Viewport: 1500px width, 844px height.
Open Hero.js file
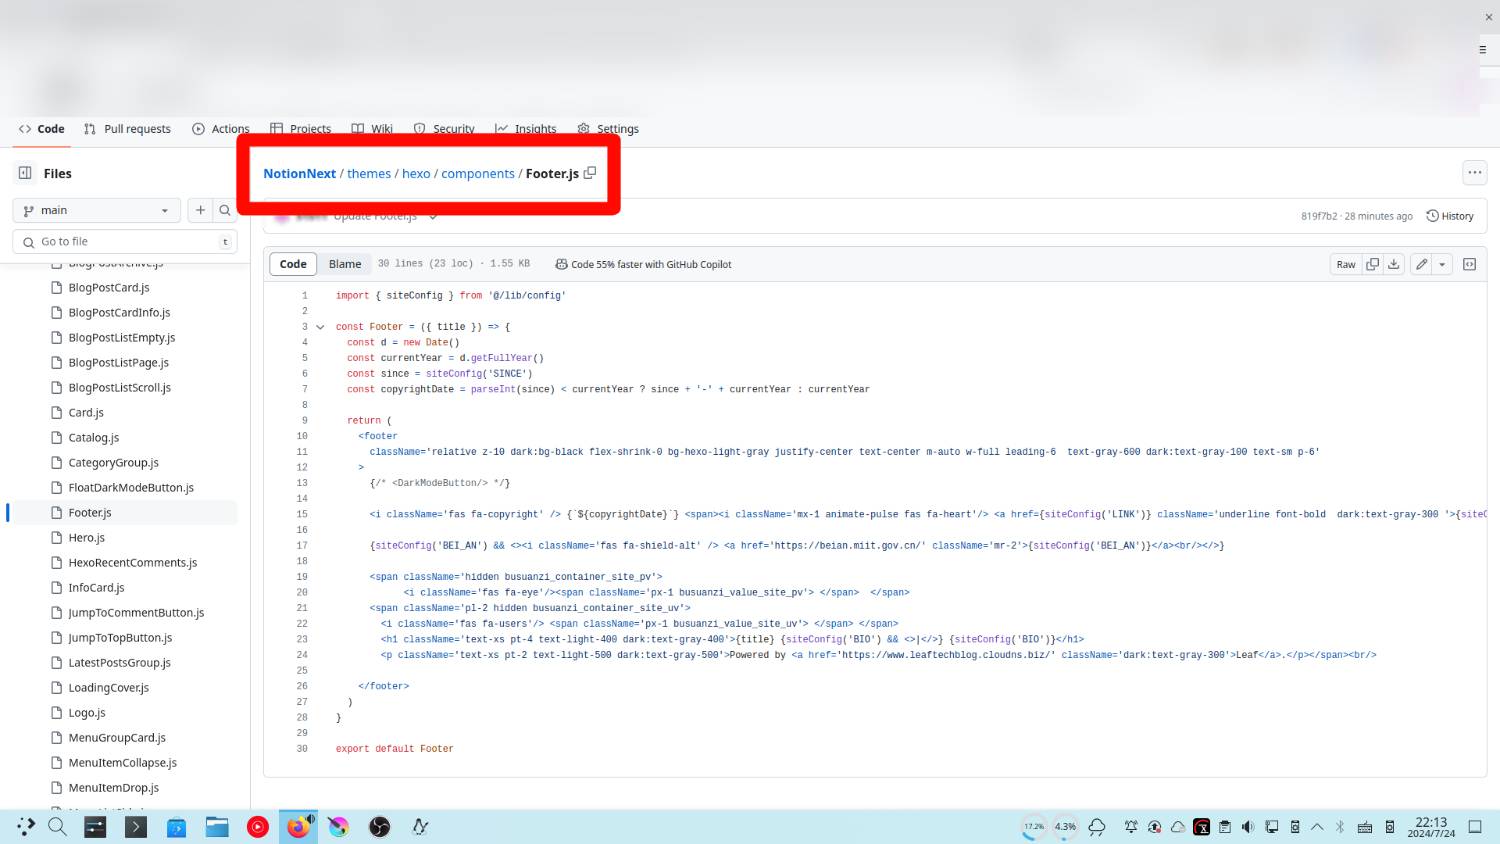(86, 537)
